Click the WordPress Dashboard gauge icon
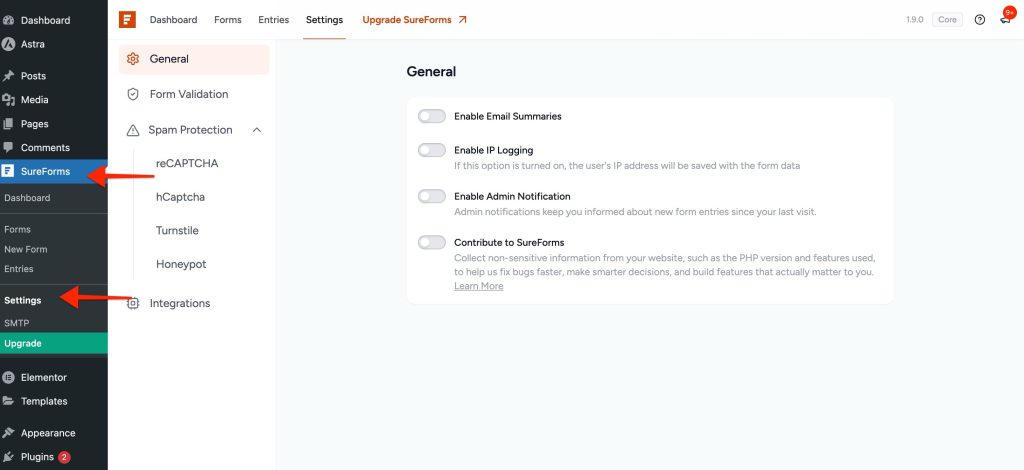Screen dimensions: 1024x470 coord(8,20)
